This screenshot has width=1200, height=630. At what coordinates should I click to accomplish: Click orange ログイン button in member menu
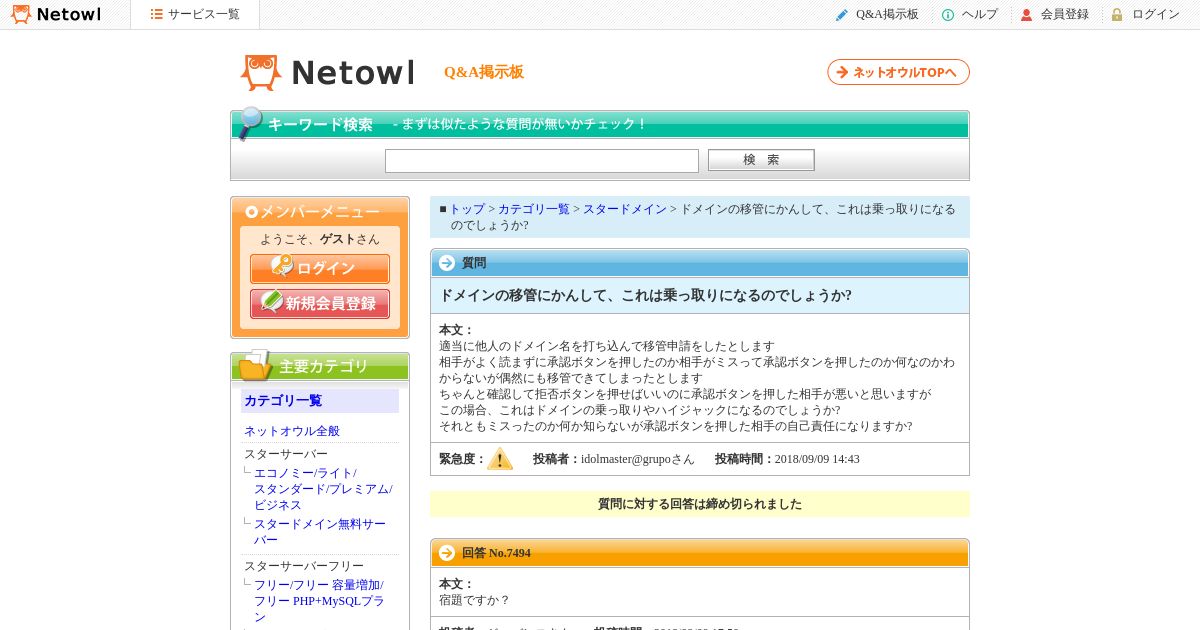pos(320,269)
